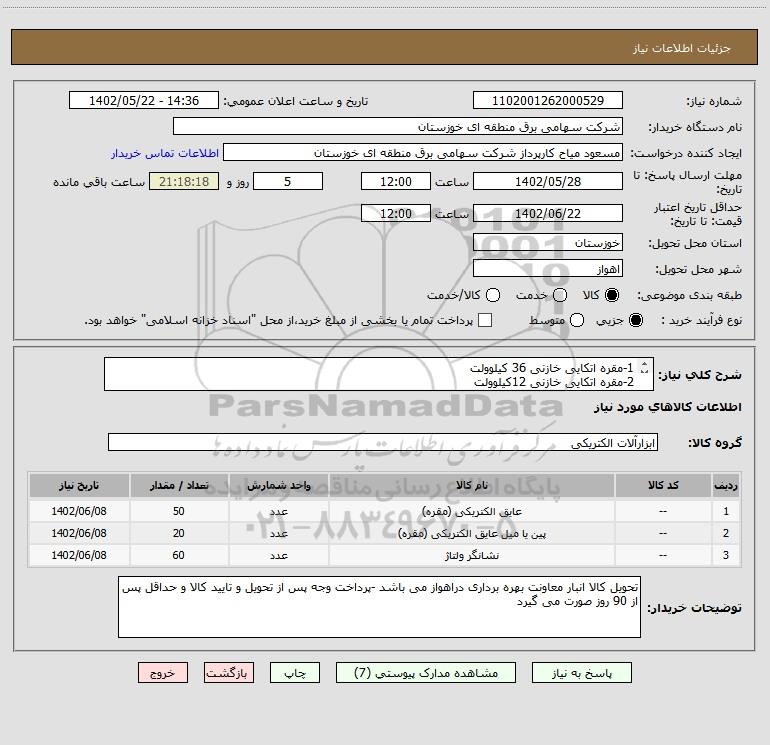Click row number 1 cell
Viewport: 770px width, 745px height.
click(x=726, y=511)
